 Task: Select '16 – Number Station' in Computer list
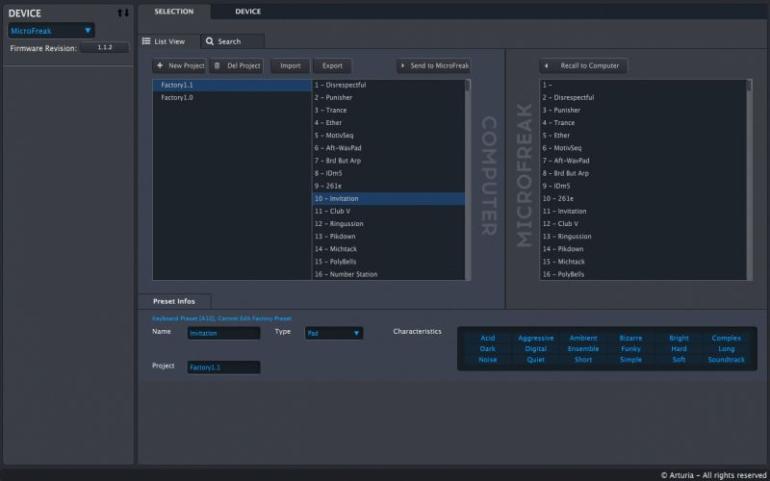pyautogui.click(x=388, y=274)
